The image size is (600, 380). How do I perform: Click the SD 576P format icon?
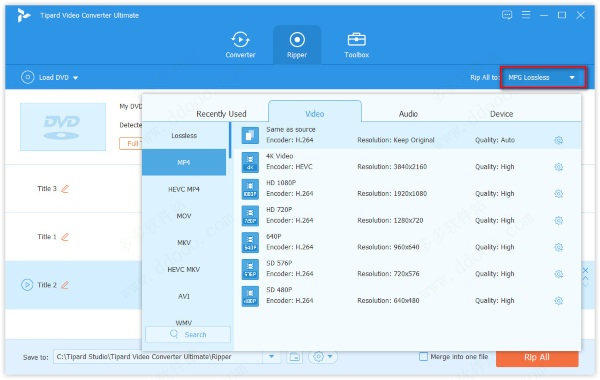coord(250,269)
